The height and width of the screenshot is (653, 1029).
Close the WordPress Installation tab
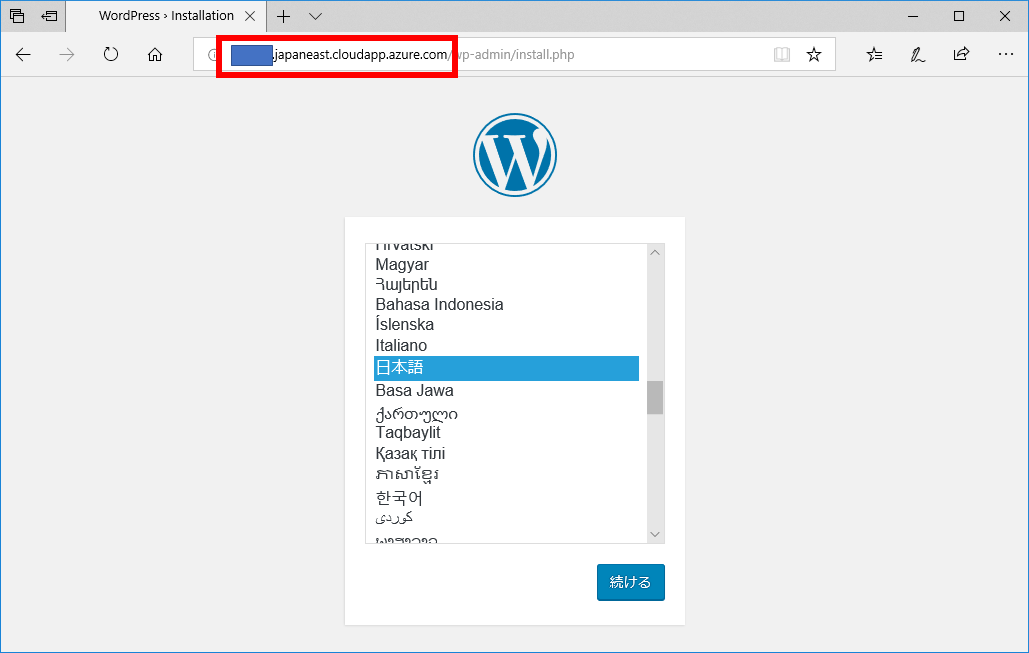click(250, 16)
